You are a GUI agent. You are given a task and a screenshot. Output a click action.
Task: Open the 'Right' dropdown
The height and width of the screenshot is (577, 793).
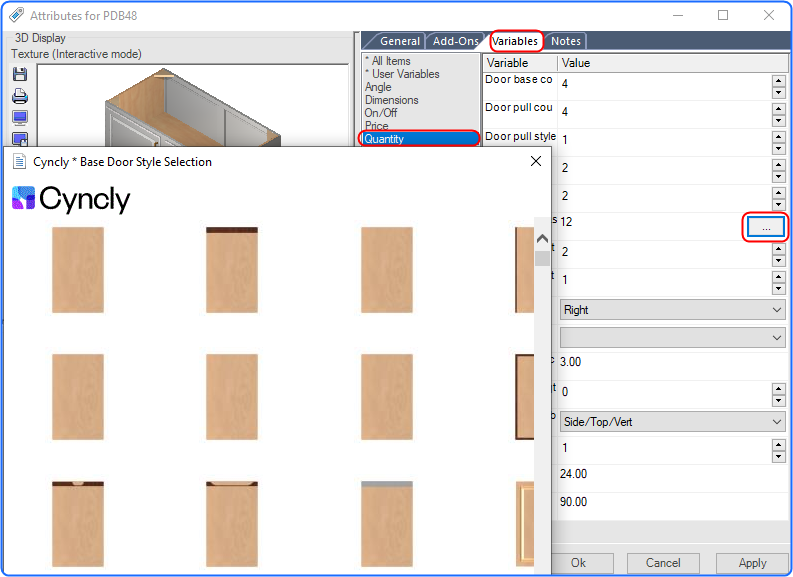coord(673,309)
